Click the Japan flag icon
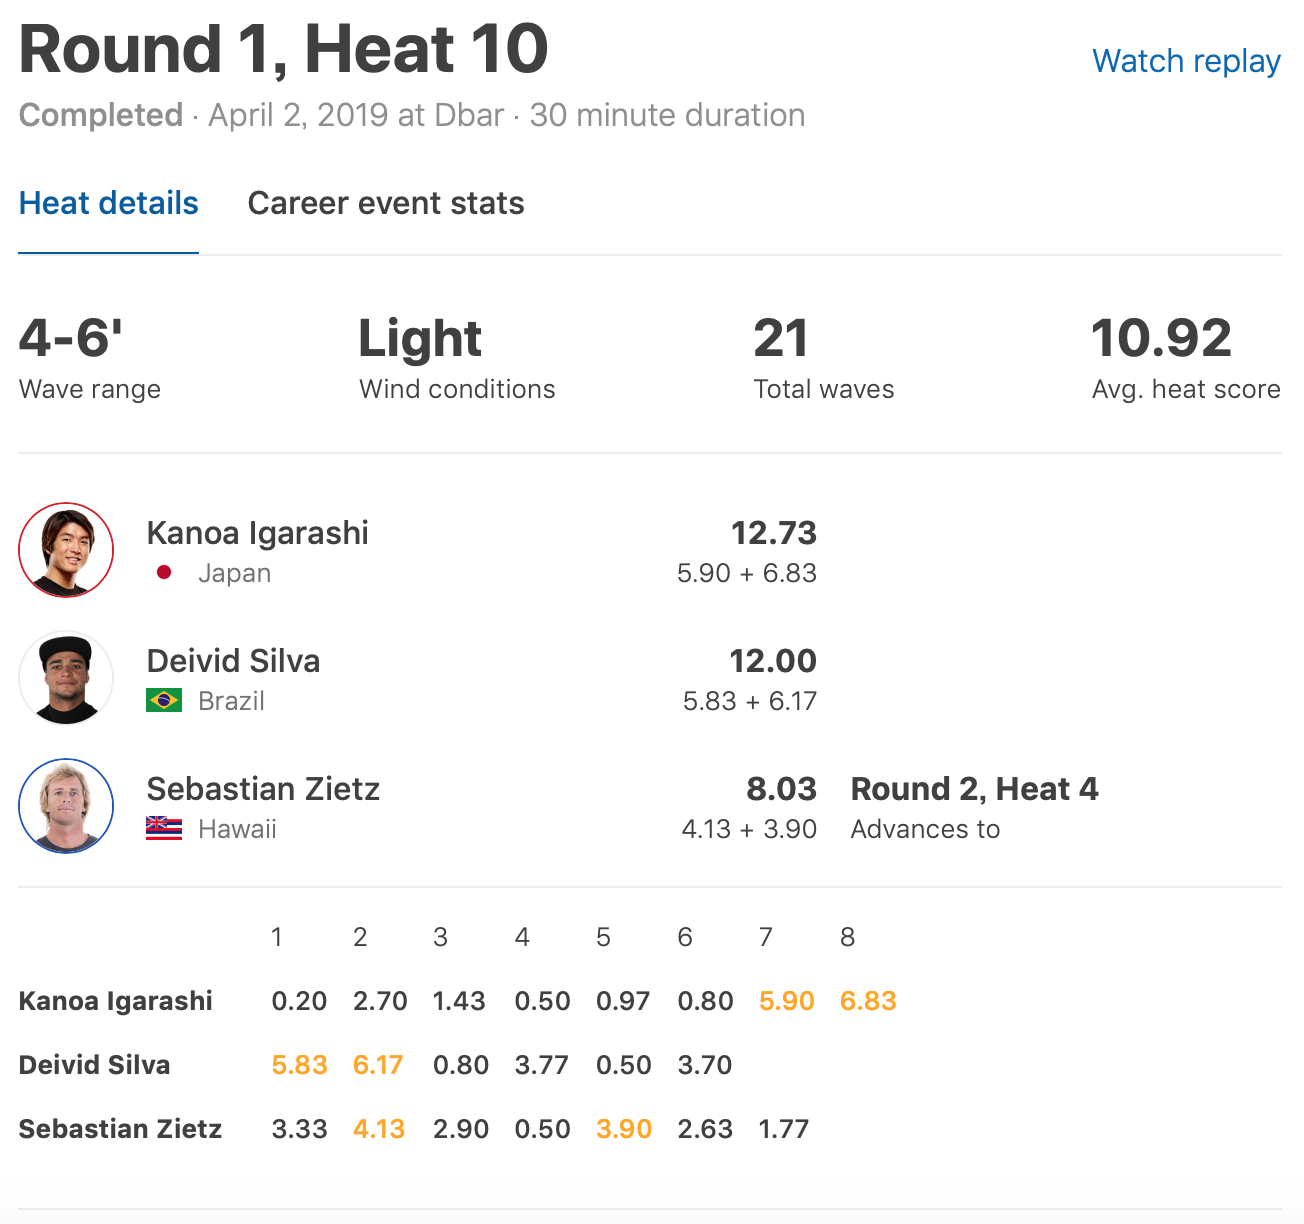Image resolution: width=1304 pixels, height=1224 pixels. pos(164,573)
